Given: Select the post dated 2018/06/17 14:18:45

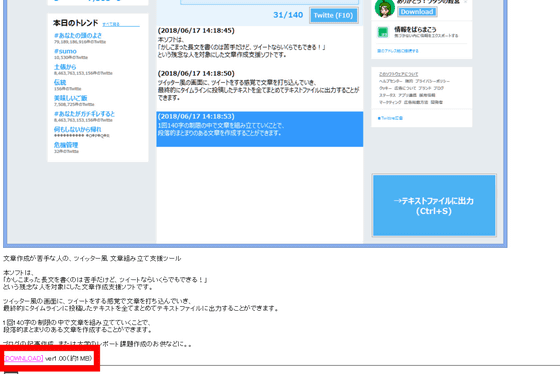Looking at the screenshot, I should click(260, 43).
